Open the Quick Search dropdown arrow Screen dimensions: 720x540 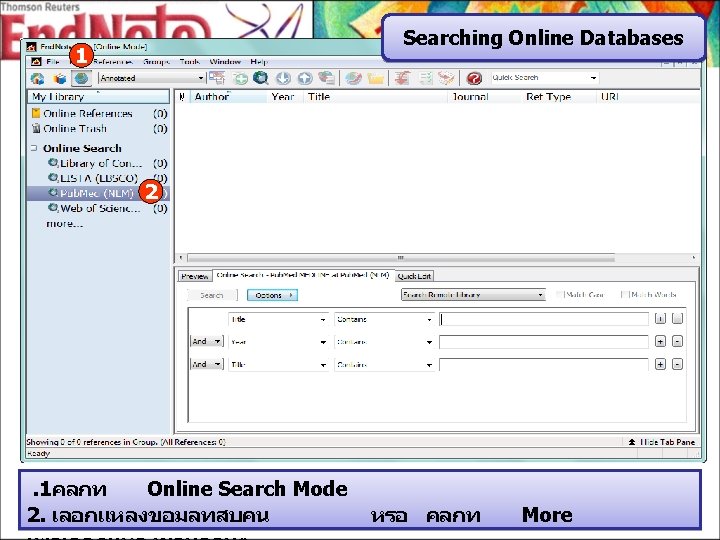pyautogui.click(x=593, y=78)
